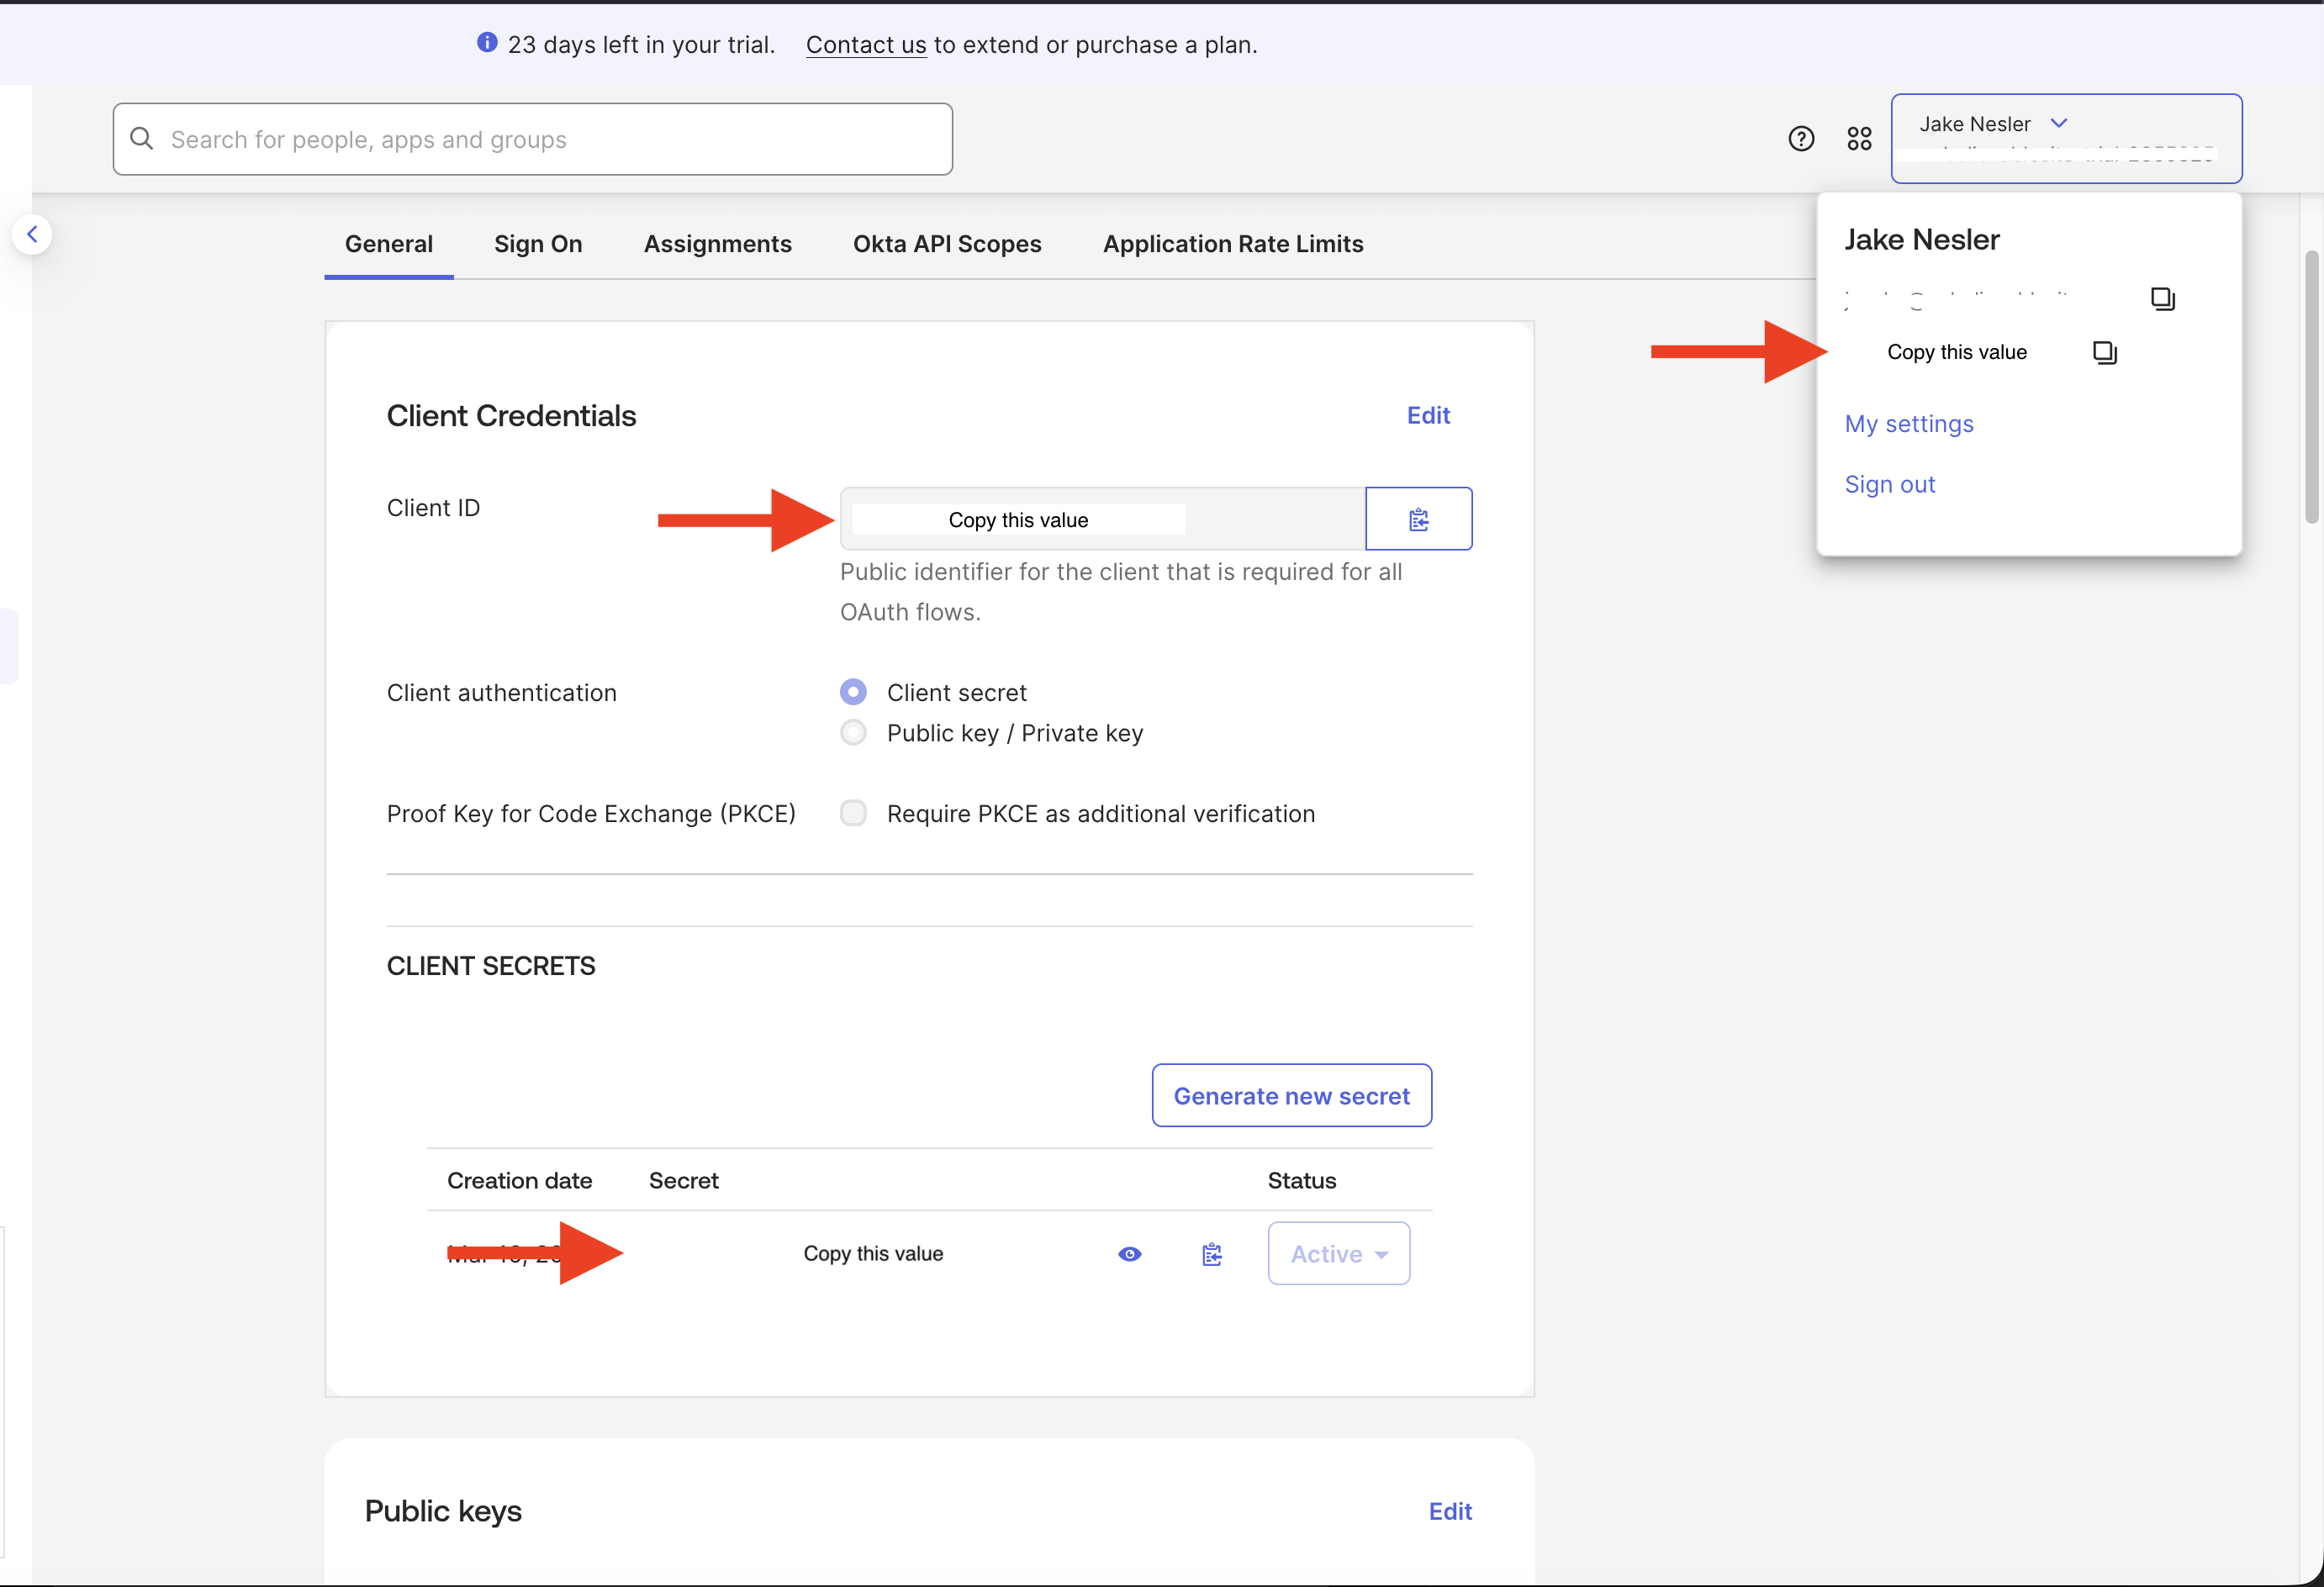Select the Client secret radio button

click(853, 691)
